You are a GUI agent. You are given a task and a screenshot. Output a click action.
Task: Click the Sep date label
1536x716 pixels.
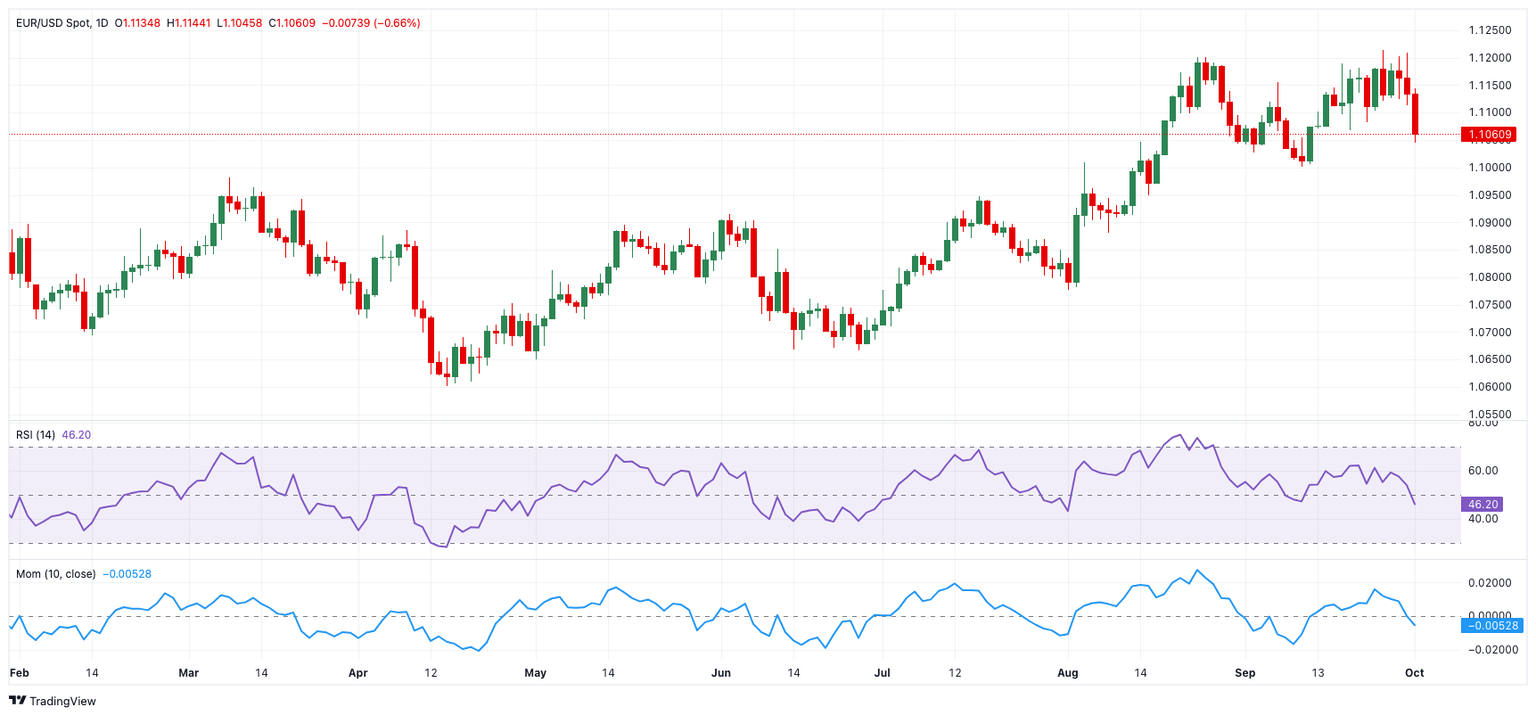(1245, 674)
